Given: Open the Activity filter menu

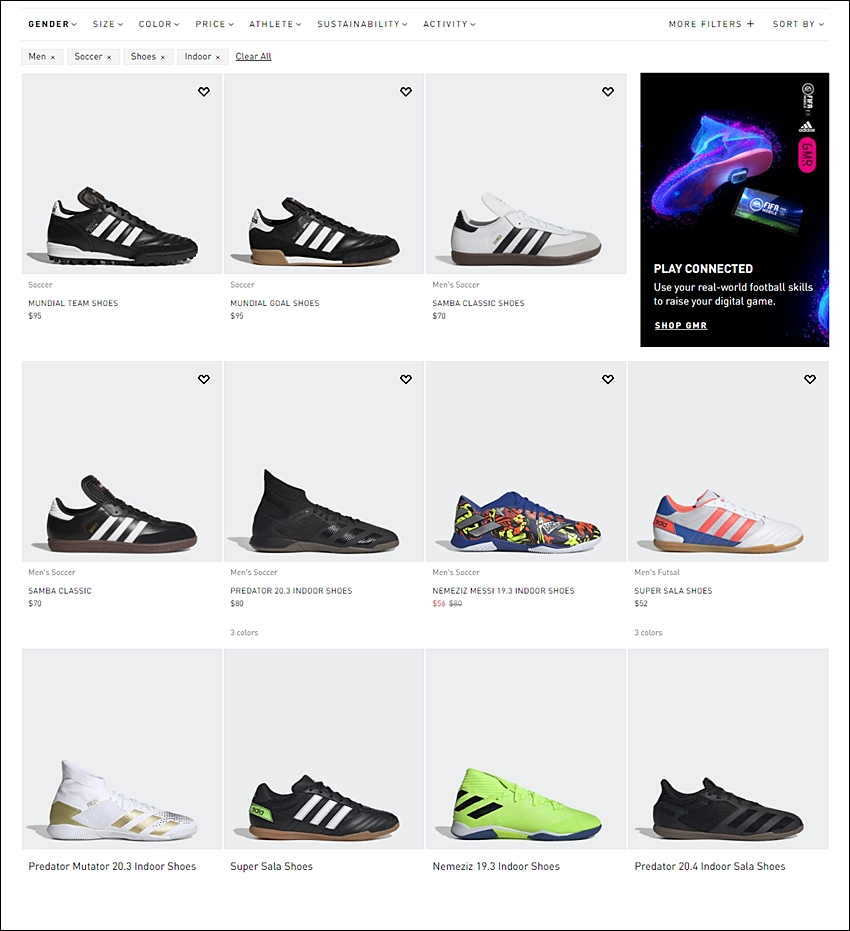Looking at the screenshot, I should [x=449, y=24].
